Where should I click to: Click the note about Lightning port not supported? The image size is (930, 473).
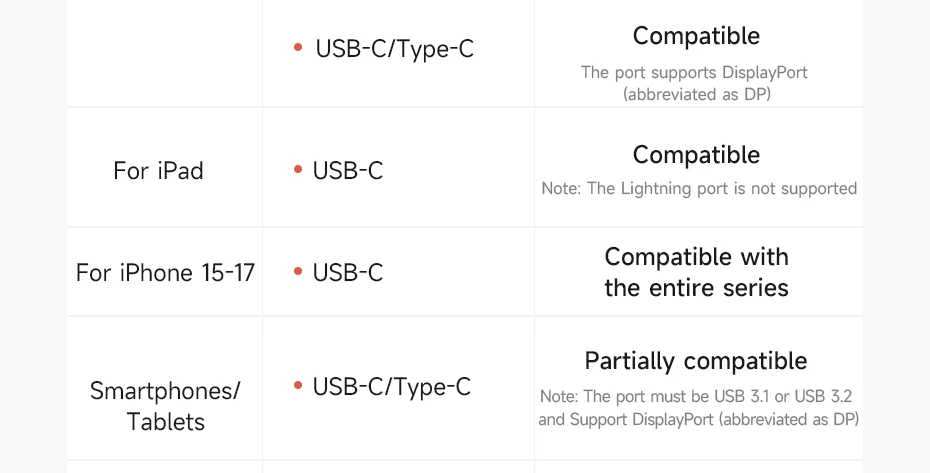(699, 189)
